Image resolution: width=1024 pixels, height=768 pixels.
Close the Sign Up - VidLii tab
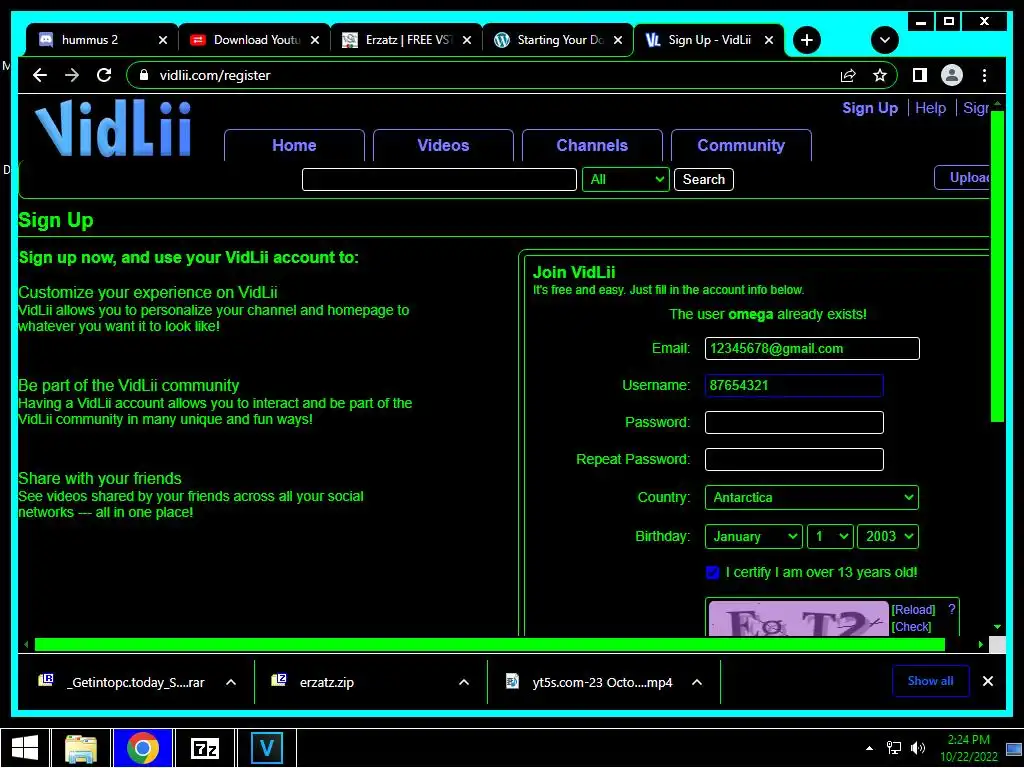(x=769, y=40)
